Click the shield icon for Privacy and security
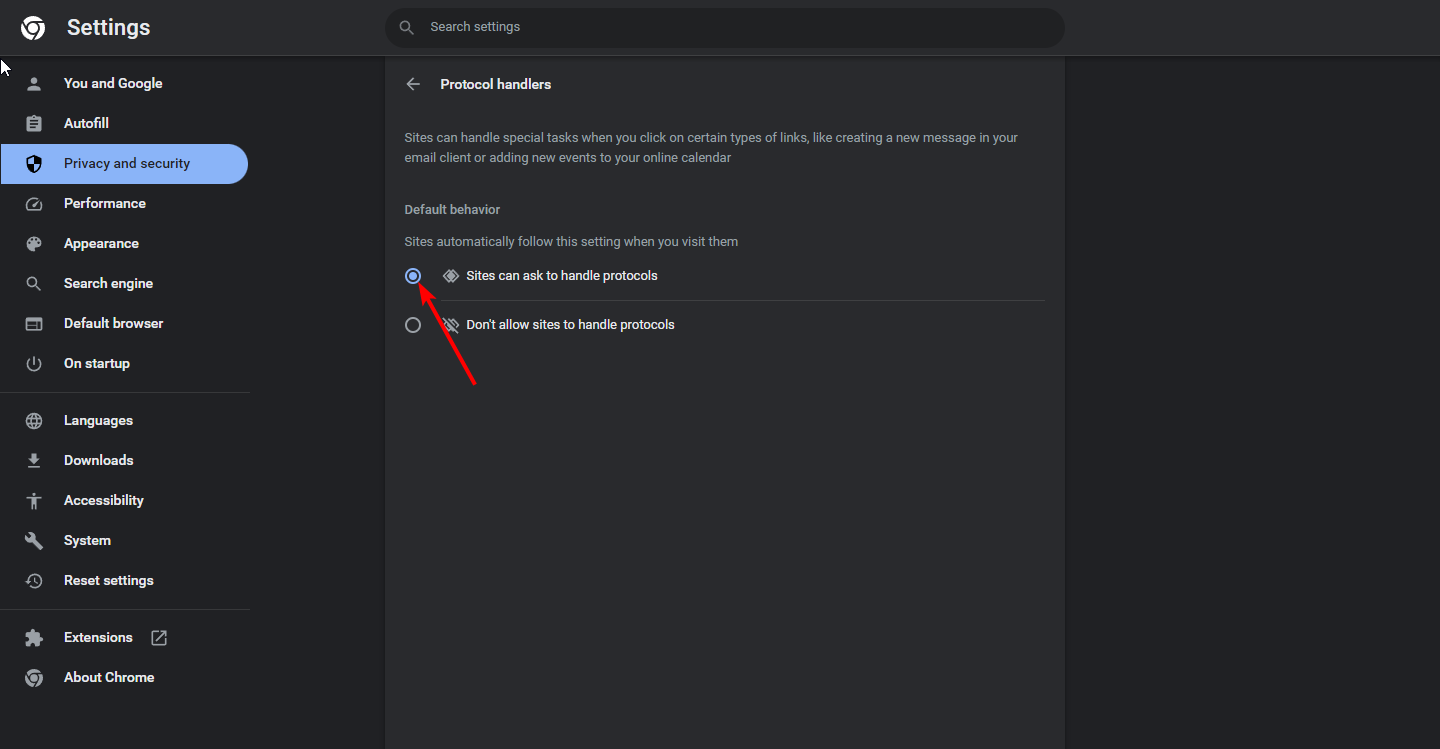This screenshot has width=1440, height=749. [x=34, y=164]
